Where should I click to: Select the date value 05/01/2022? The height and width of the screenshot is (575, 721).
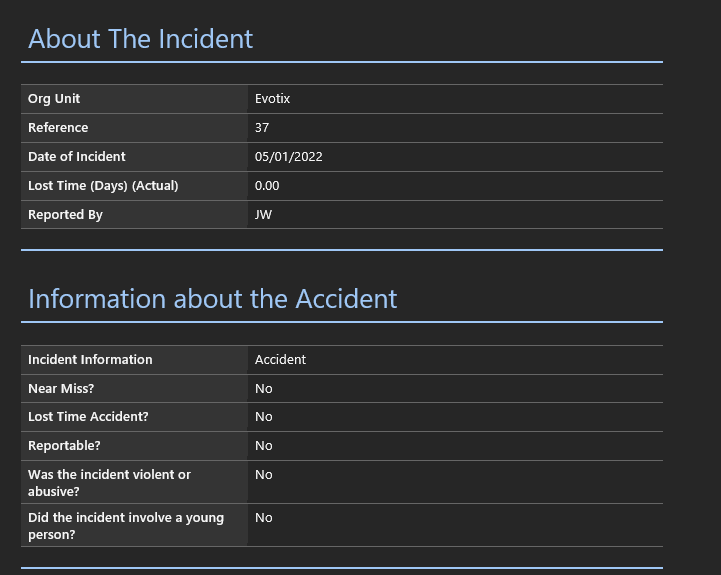[x=288, y=157]
